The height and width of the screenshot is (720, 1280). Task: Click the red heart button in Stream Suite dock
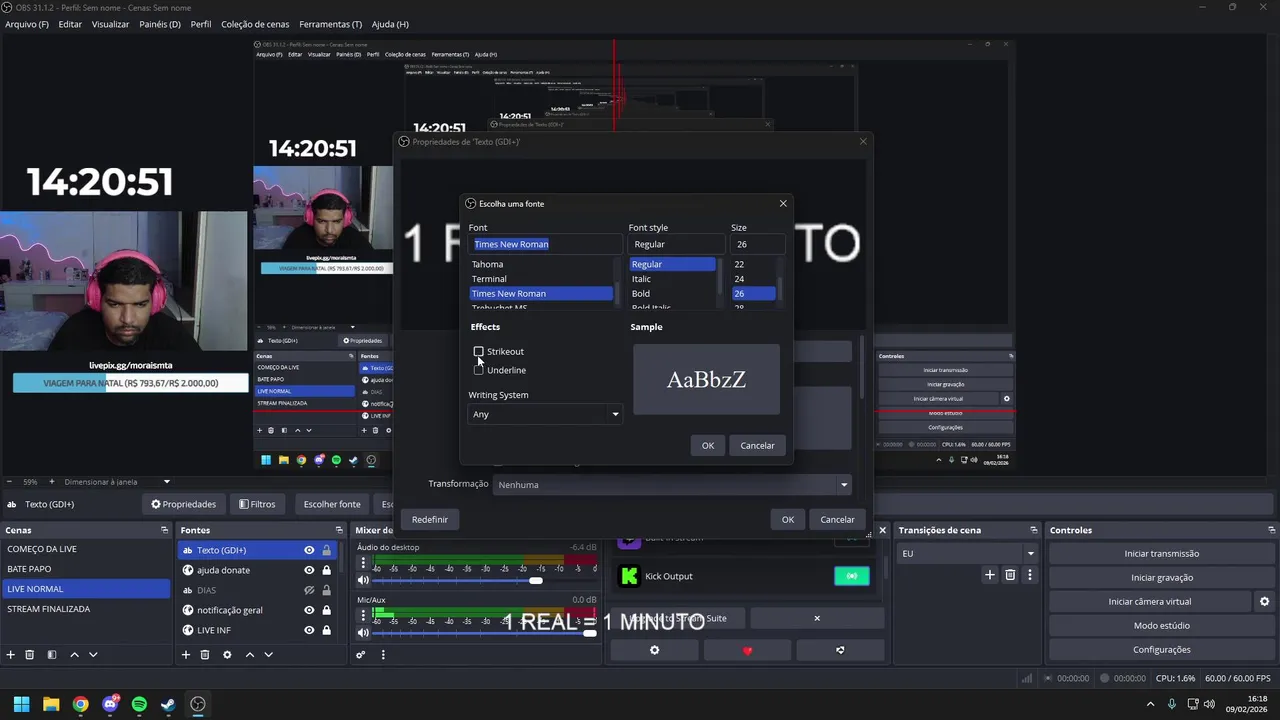[x=747, y=650]
